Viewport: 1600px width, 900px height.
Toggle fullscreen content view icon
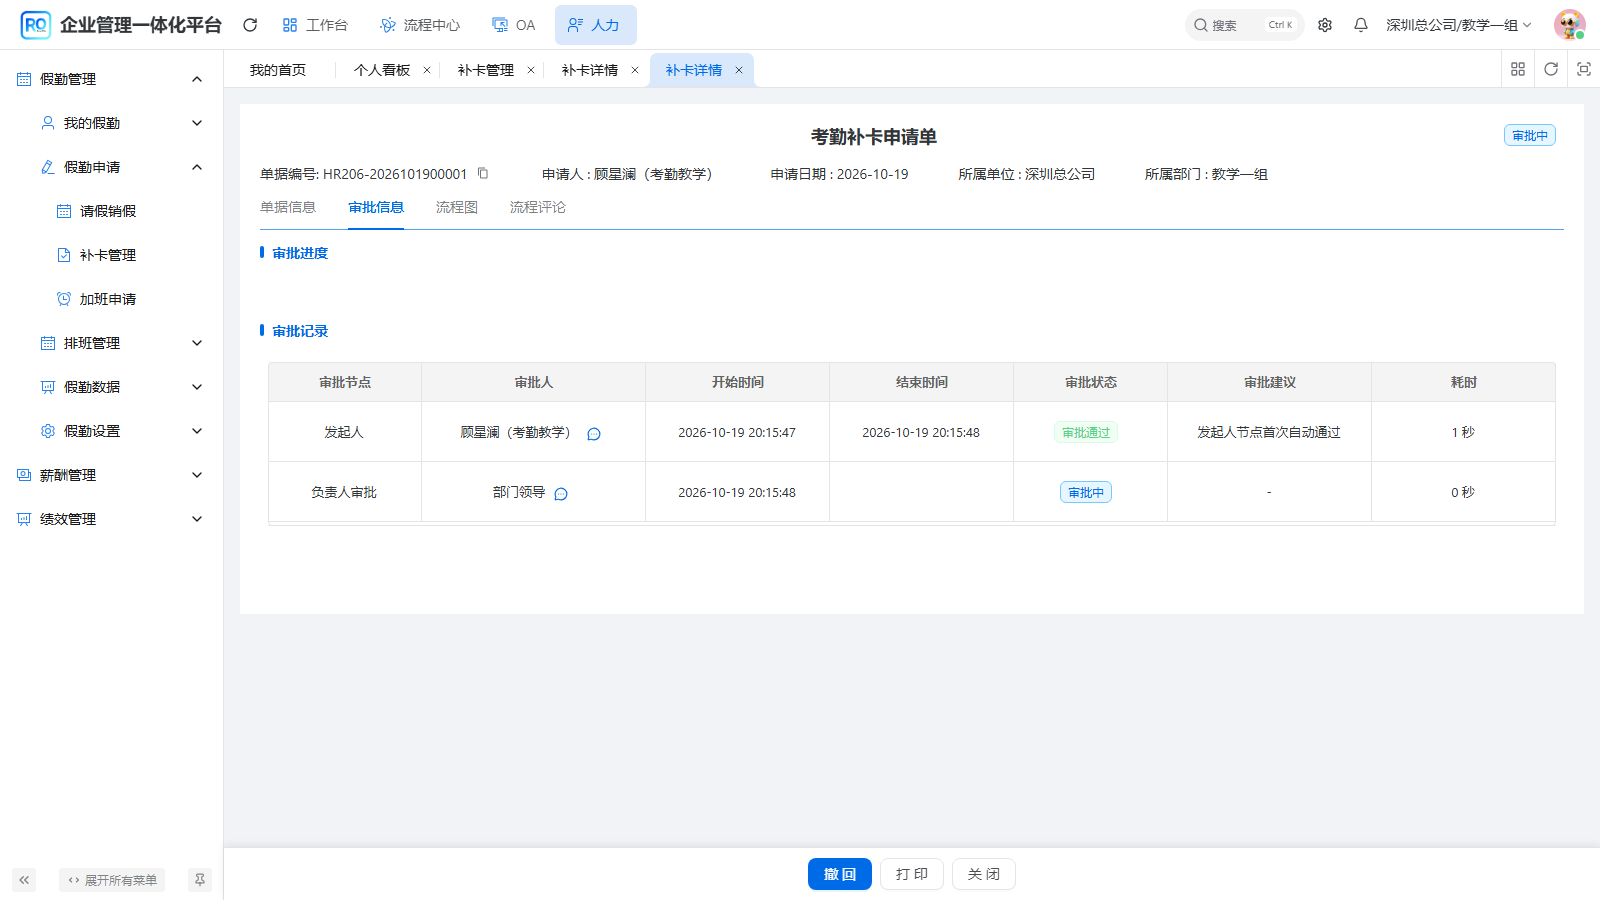[1584, 69]
